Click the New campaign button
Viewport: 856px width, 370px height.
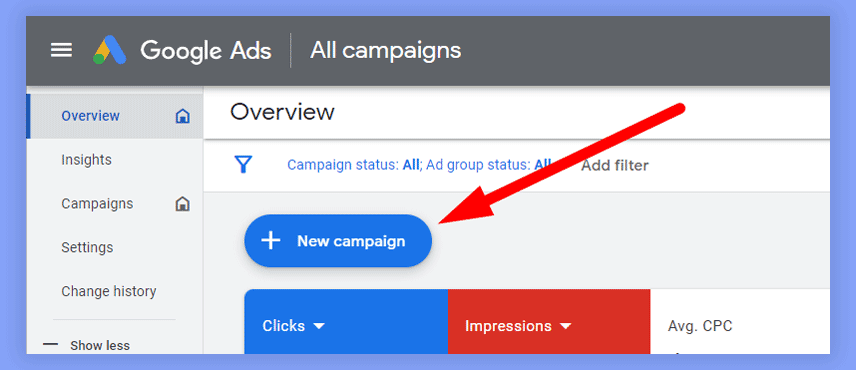[x=338, y=241]
